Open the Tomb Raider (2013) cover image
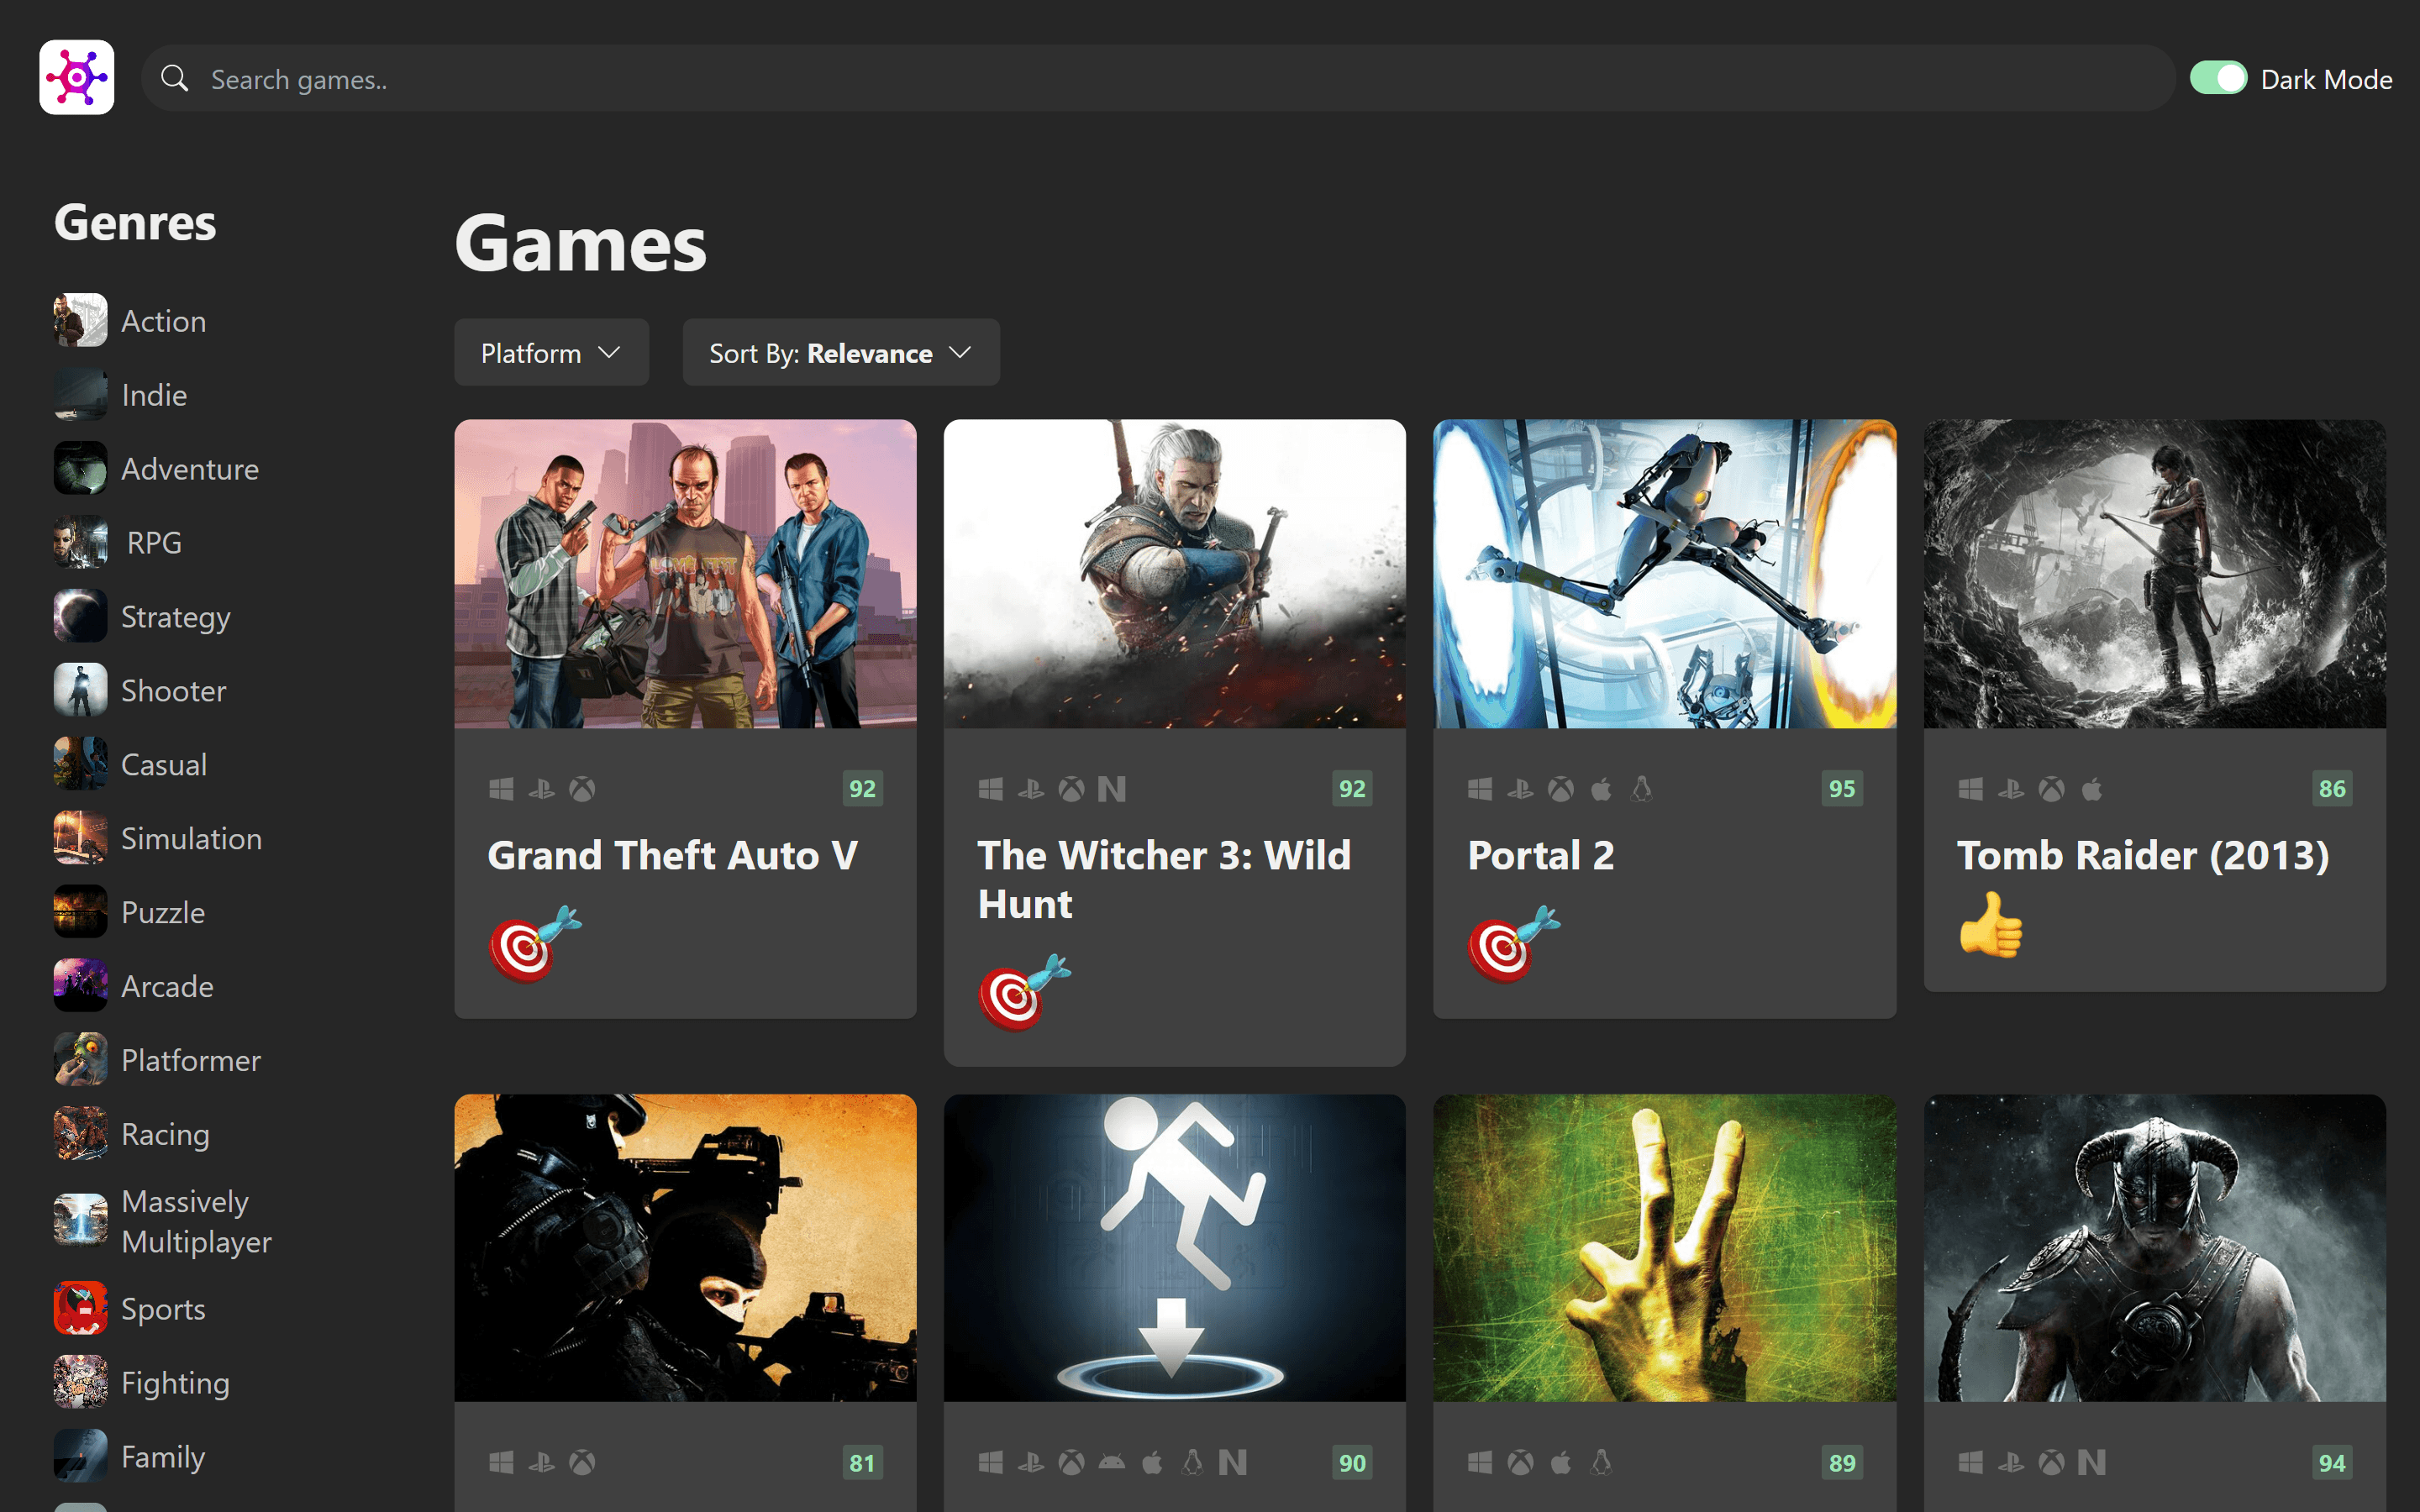 [x=2154, y=574]
